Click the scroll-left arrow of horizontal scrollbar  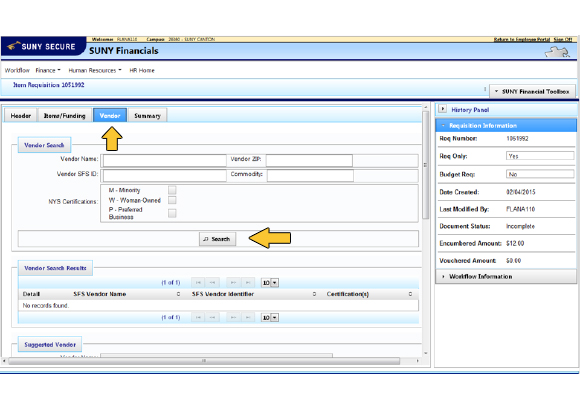(x=4, y=361)
